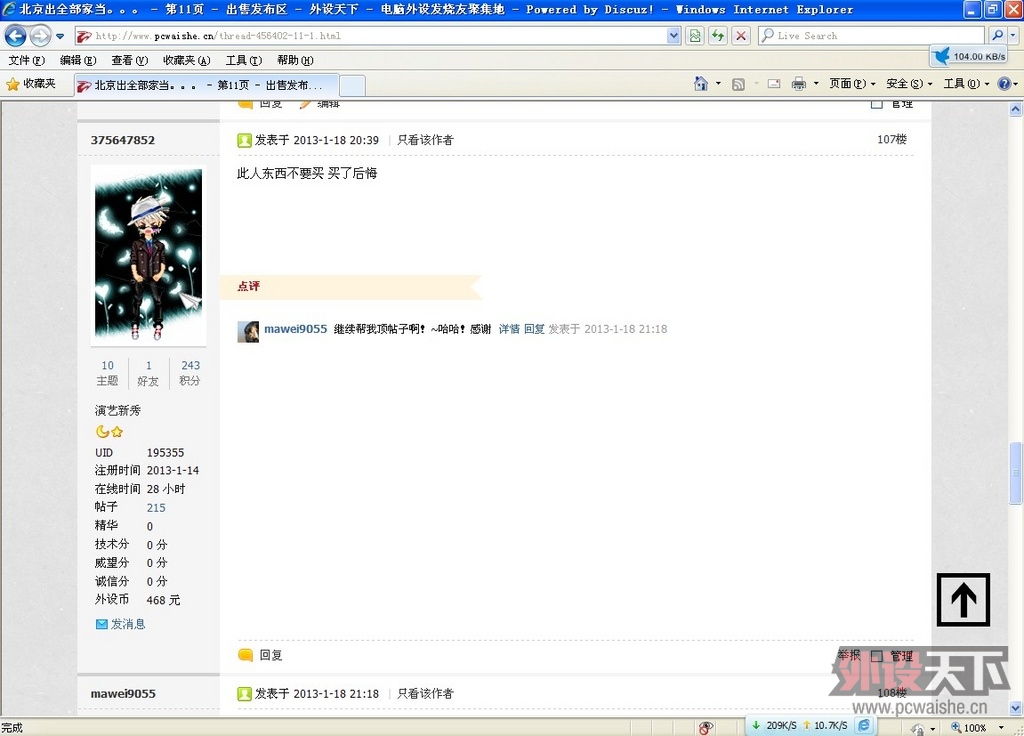Go forward with the browser Forward arrow
The width and height of the screenshot is (1024, 736).
(x=40, y=35)
